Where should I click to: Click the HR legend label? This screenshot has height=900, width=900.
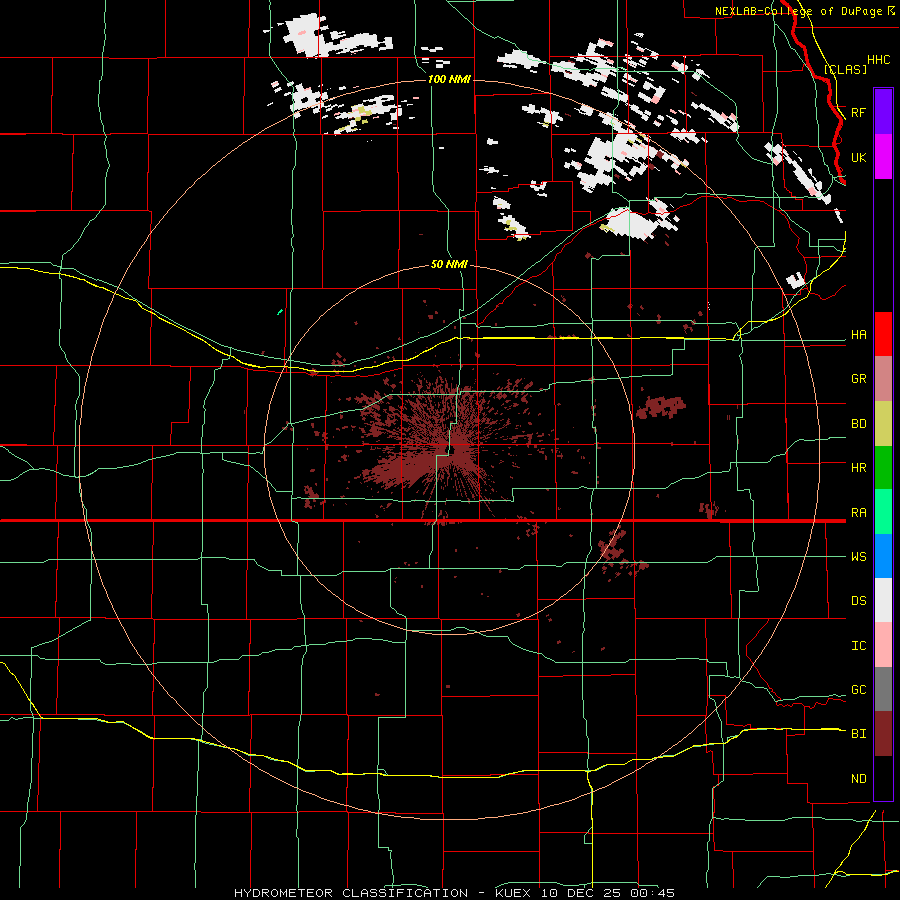[858, 468]
